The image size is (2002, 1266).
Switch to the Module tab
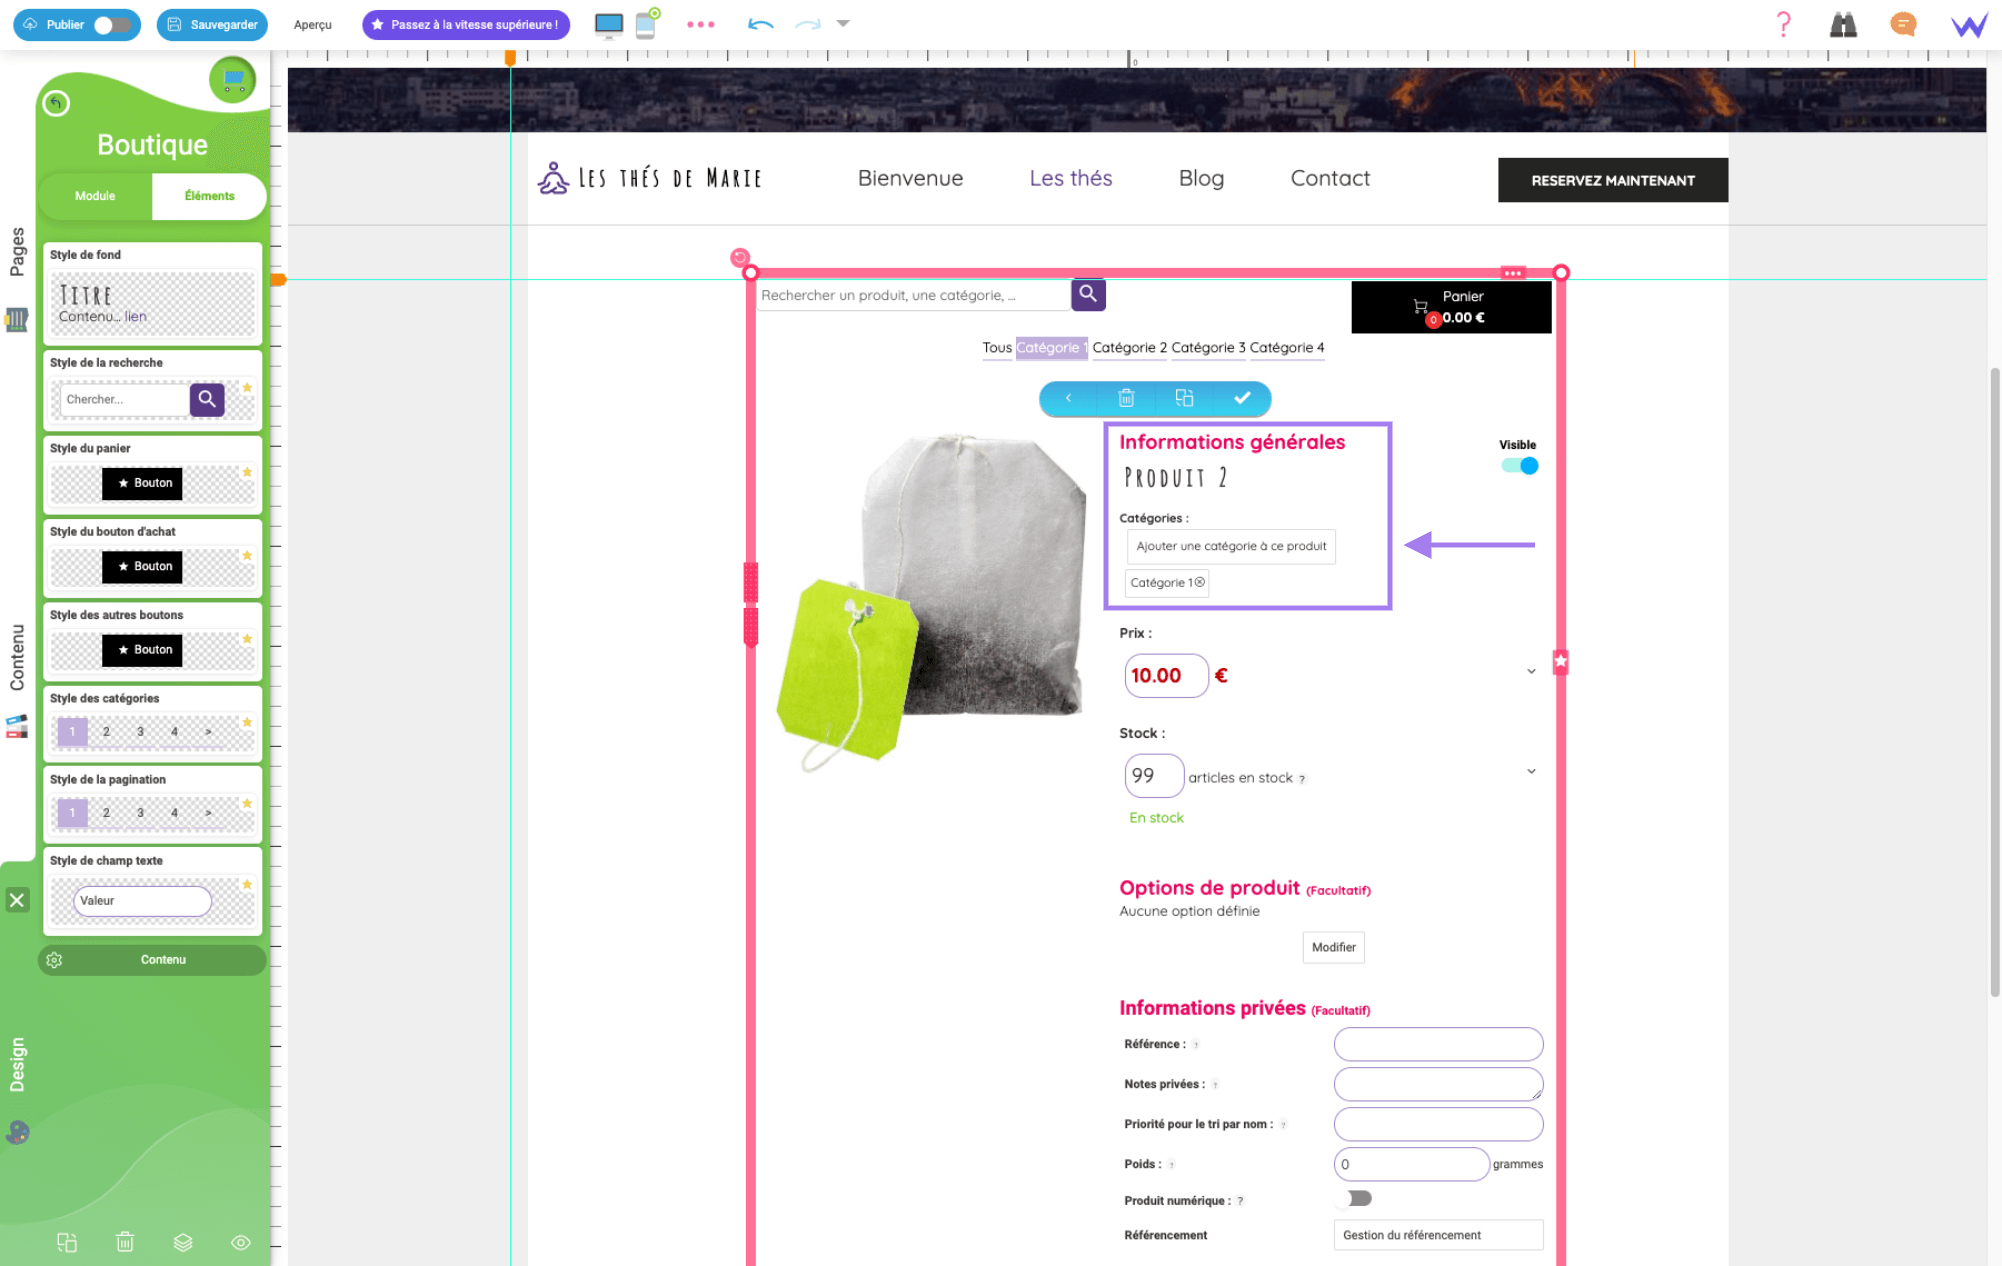(x=95, y=196)
